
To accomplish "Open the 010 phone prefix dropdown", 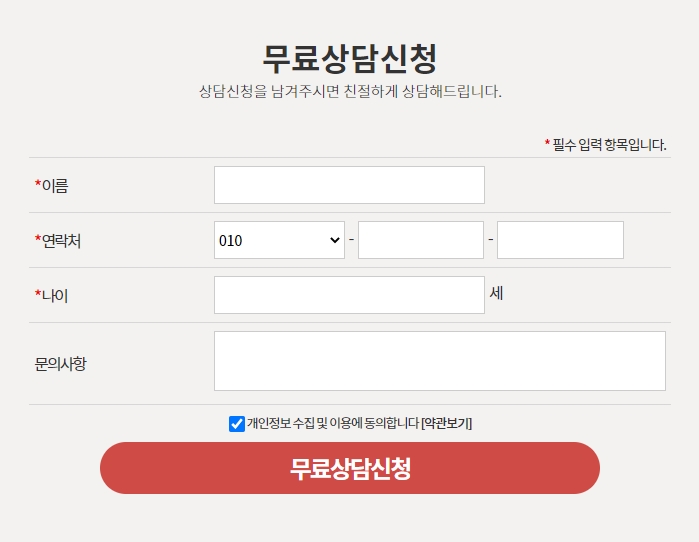I will click(279, 240).
